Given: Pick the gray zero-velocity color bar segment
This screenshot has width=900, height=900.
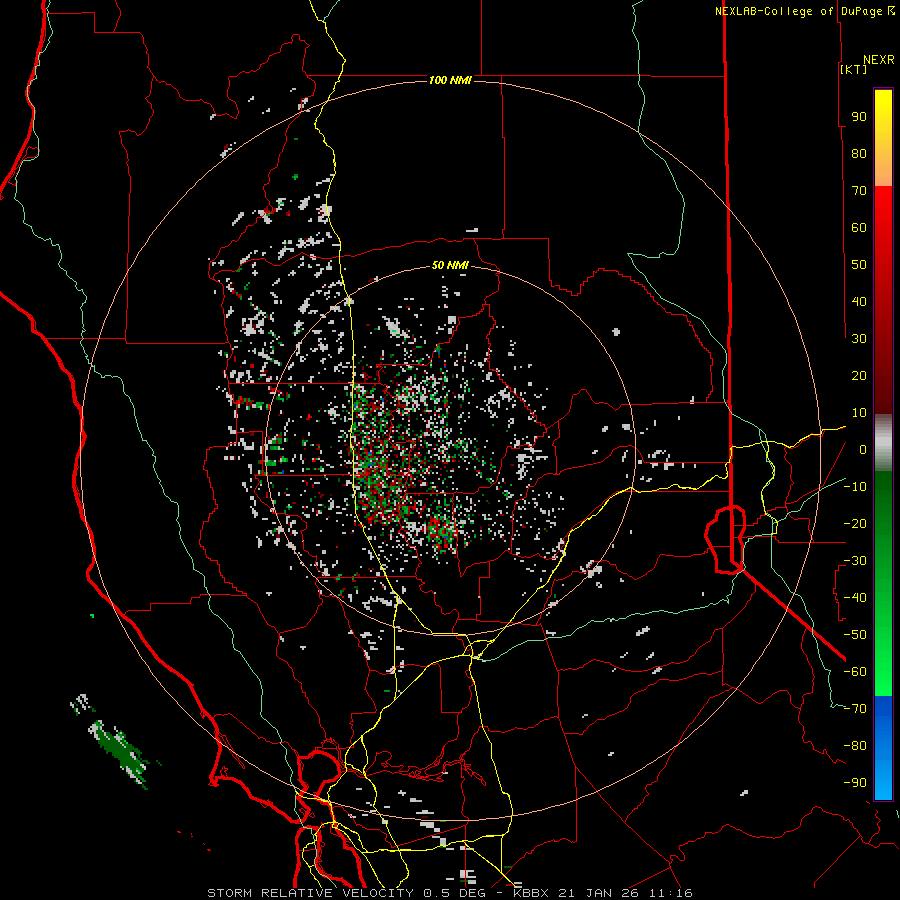Looking at the screenshot, I should [x=883, y=443].
